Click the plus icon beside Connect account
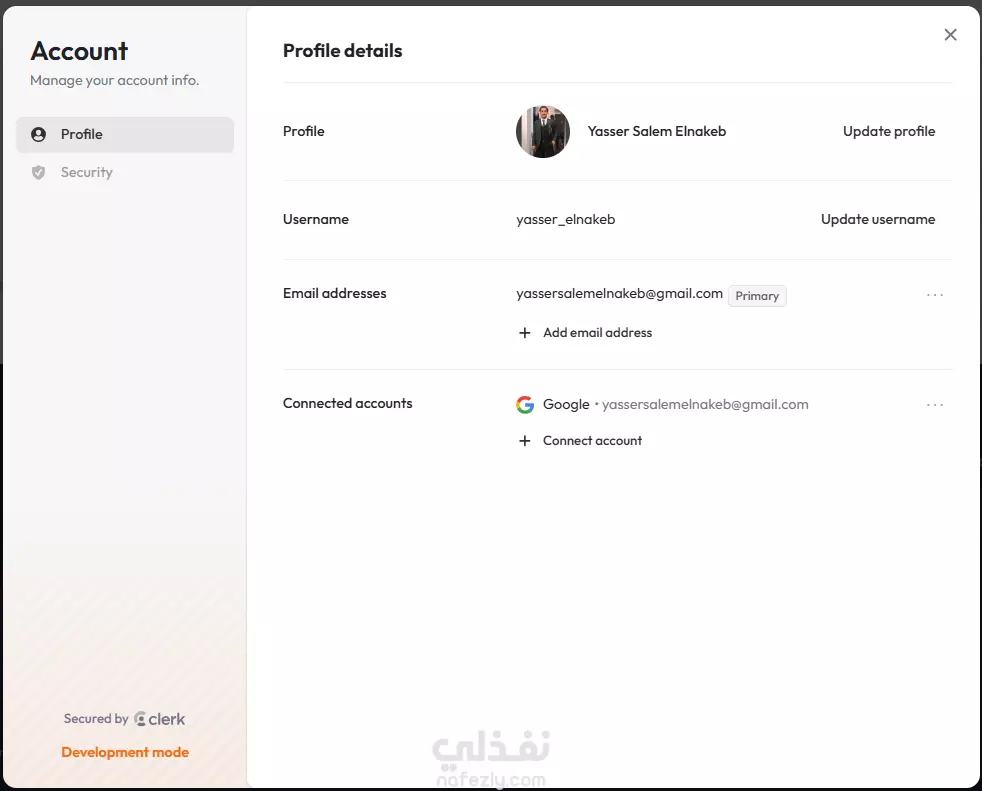Viewport: 982px width, 791px height. [x=525, y=441]
